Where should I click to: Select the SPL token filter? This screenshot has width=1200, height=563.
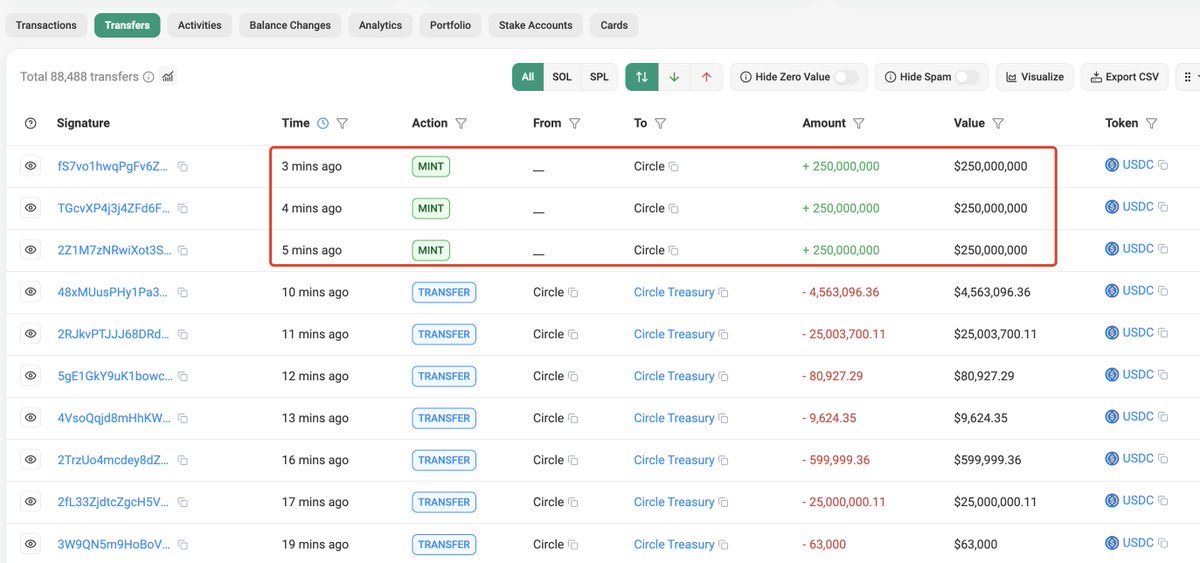tap(598, 77)
